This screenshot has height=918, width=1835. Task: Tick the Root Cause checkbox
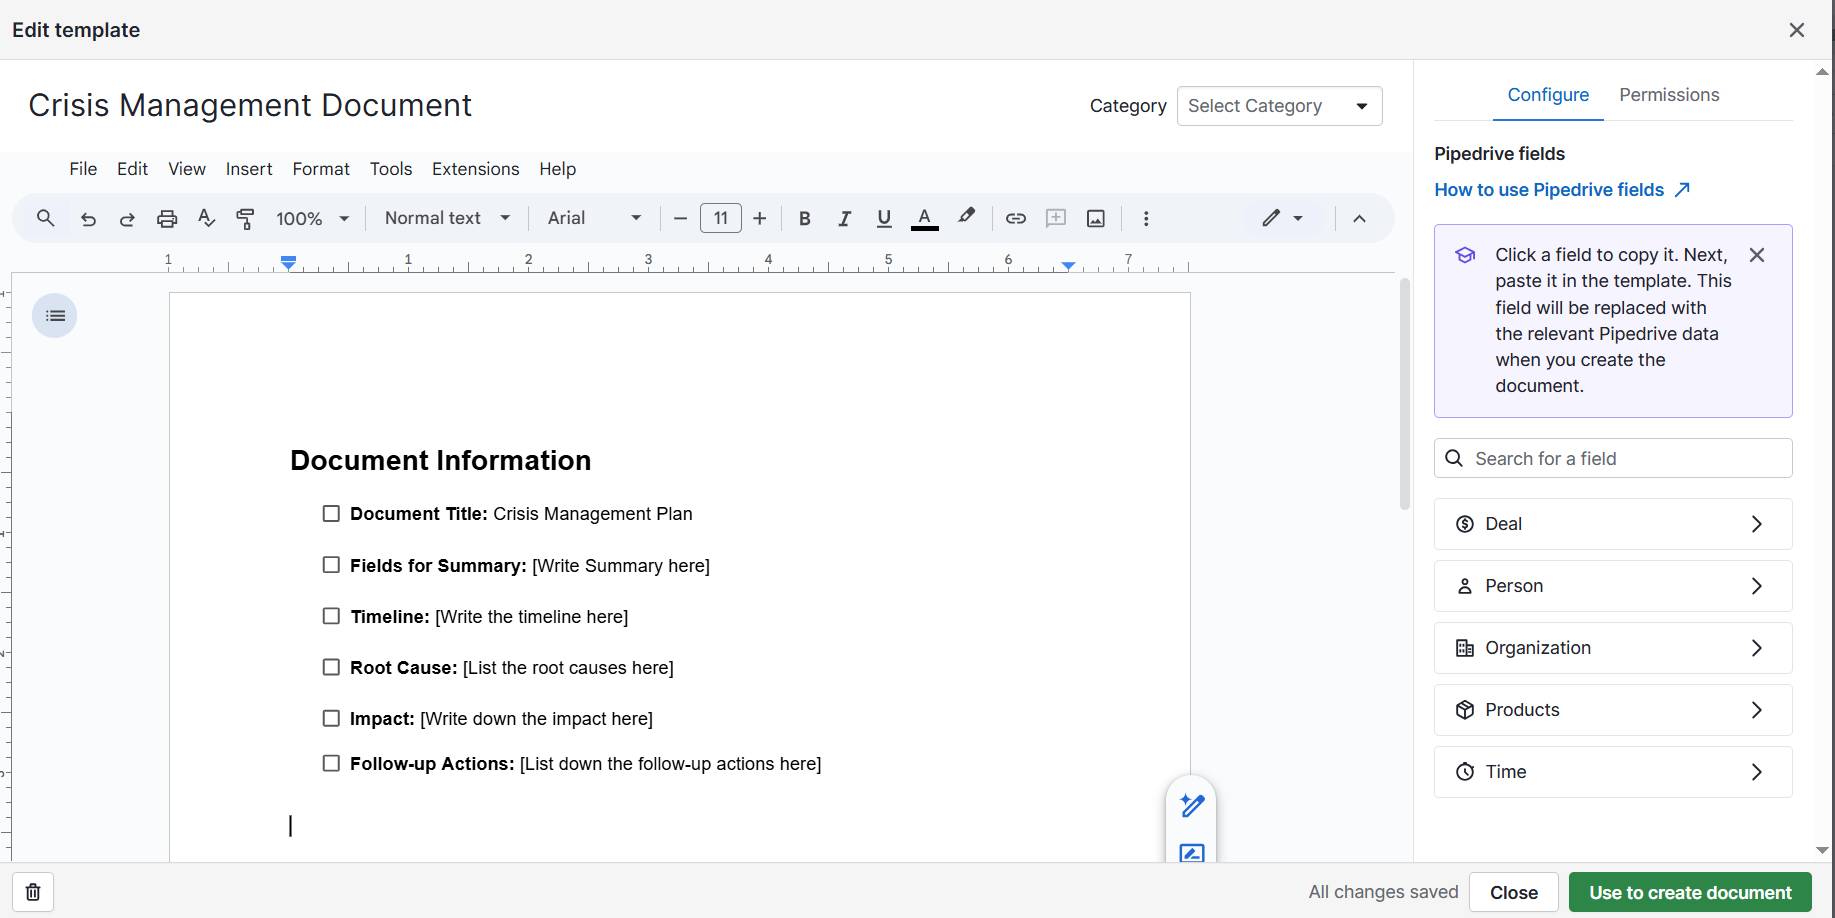[x=331, y=667]
